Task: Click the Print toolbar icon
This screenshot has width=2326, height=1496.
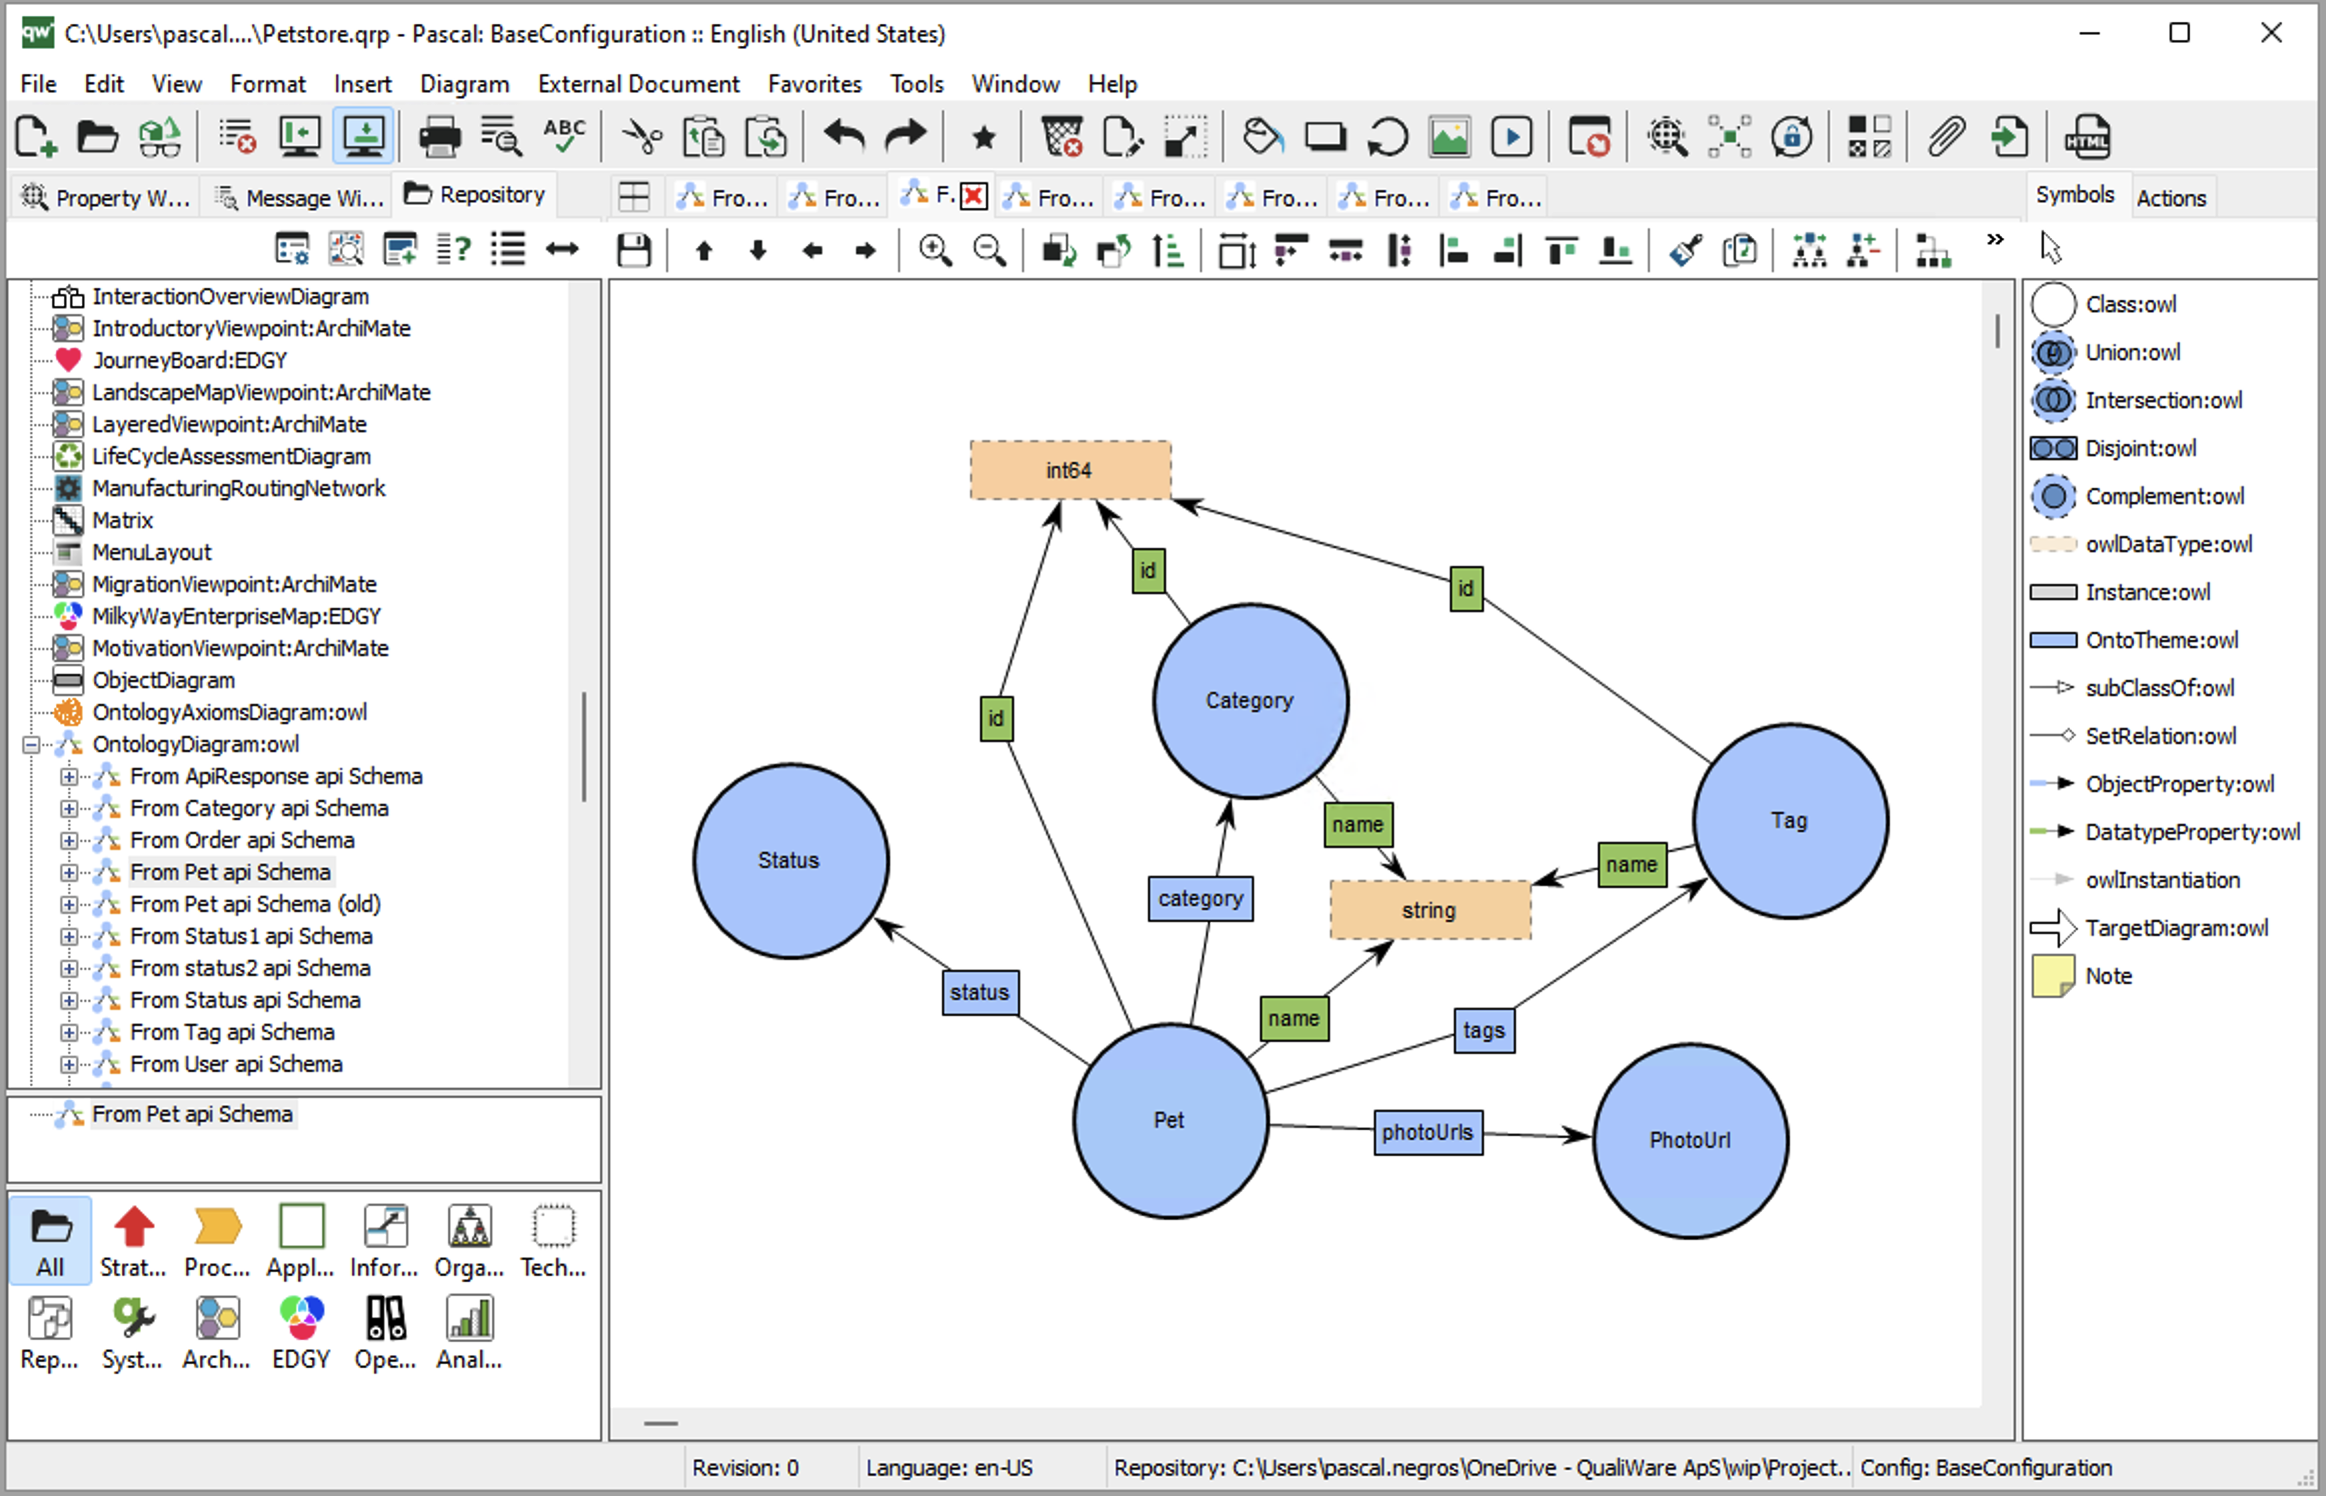Action: click(x=439, y=137)
